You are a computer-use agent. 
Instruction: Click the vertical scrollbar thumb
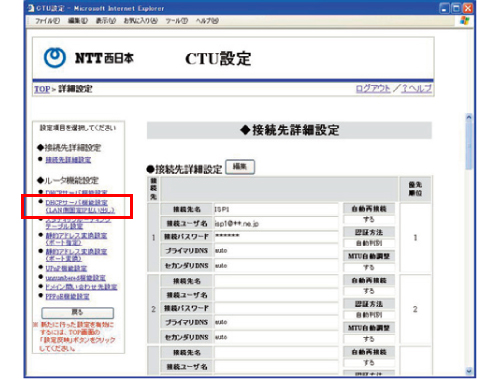click(x=469, y=146)
